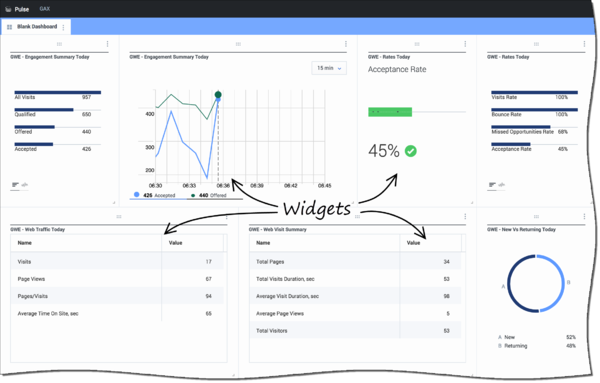Viewport: 600px width, 383px height.
Task: Toggle the 440 Offered series in legend
Action: (x=209, y=195)
